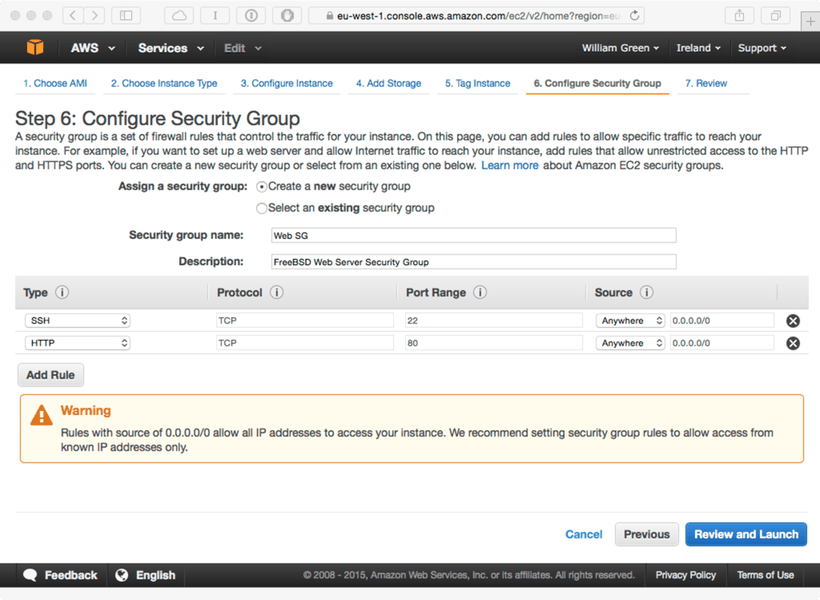Go to step 4 Add Storage

point(389,83)
